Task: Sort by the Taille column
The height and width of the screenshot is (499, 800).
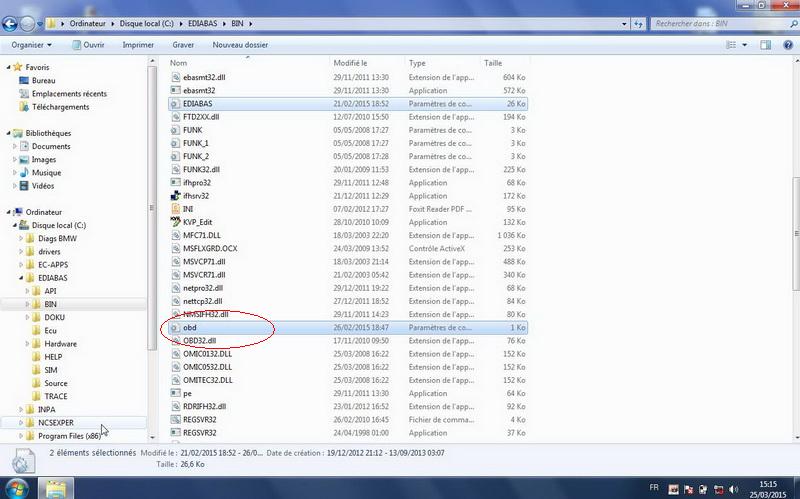Action: 505,63
